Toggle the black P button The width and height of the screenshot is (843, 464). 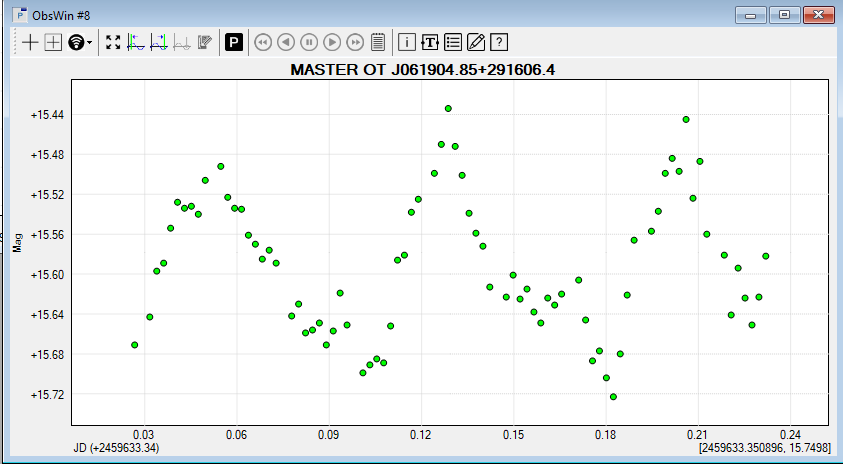point(234,42)
